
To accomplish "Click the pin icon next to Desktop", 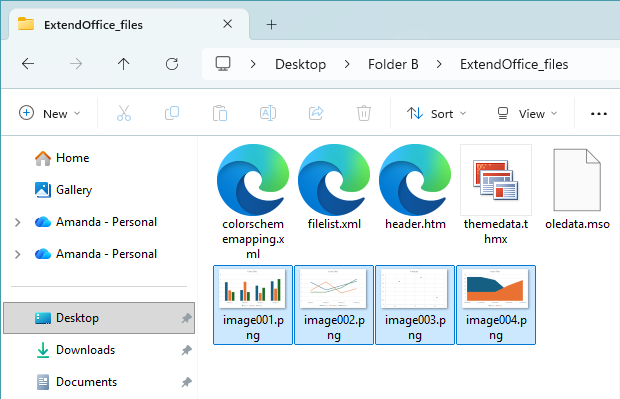I will 186,318.
